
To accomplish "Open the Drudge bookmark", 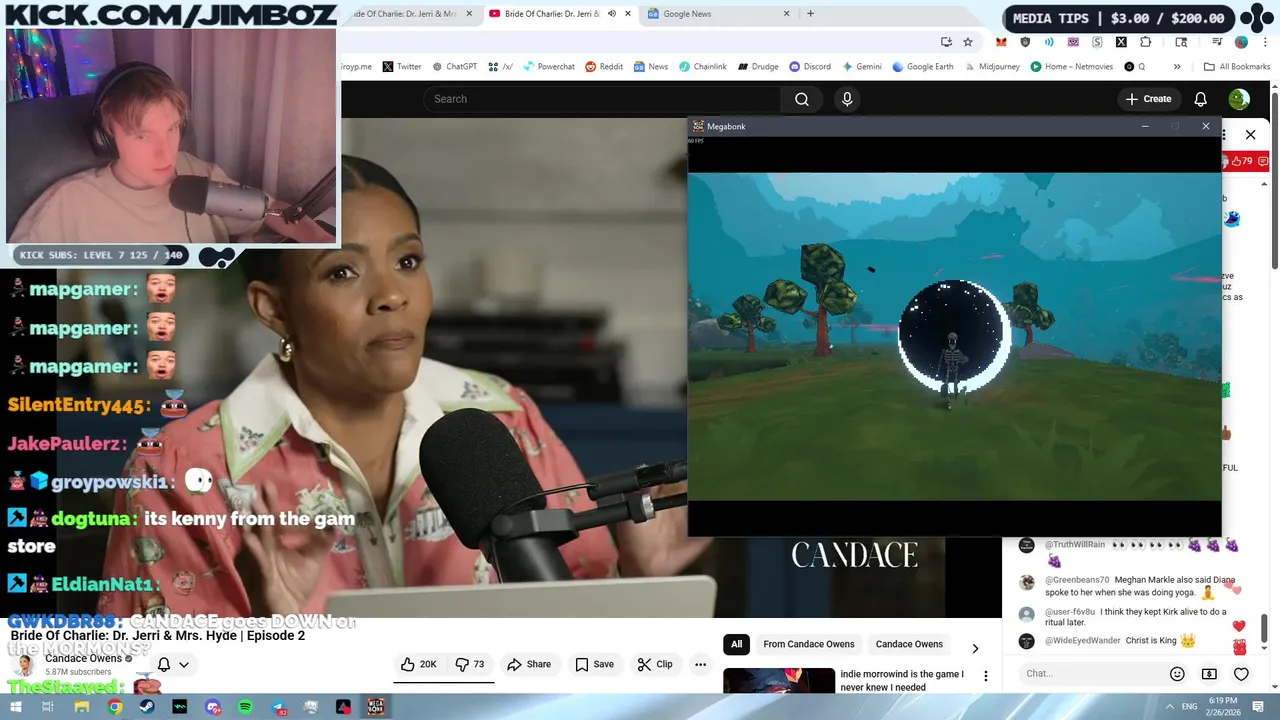I will (x=758, y=67).
